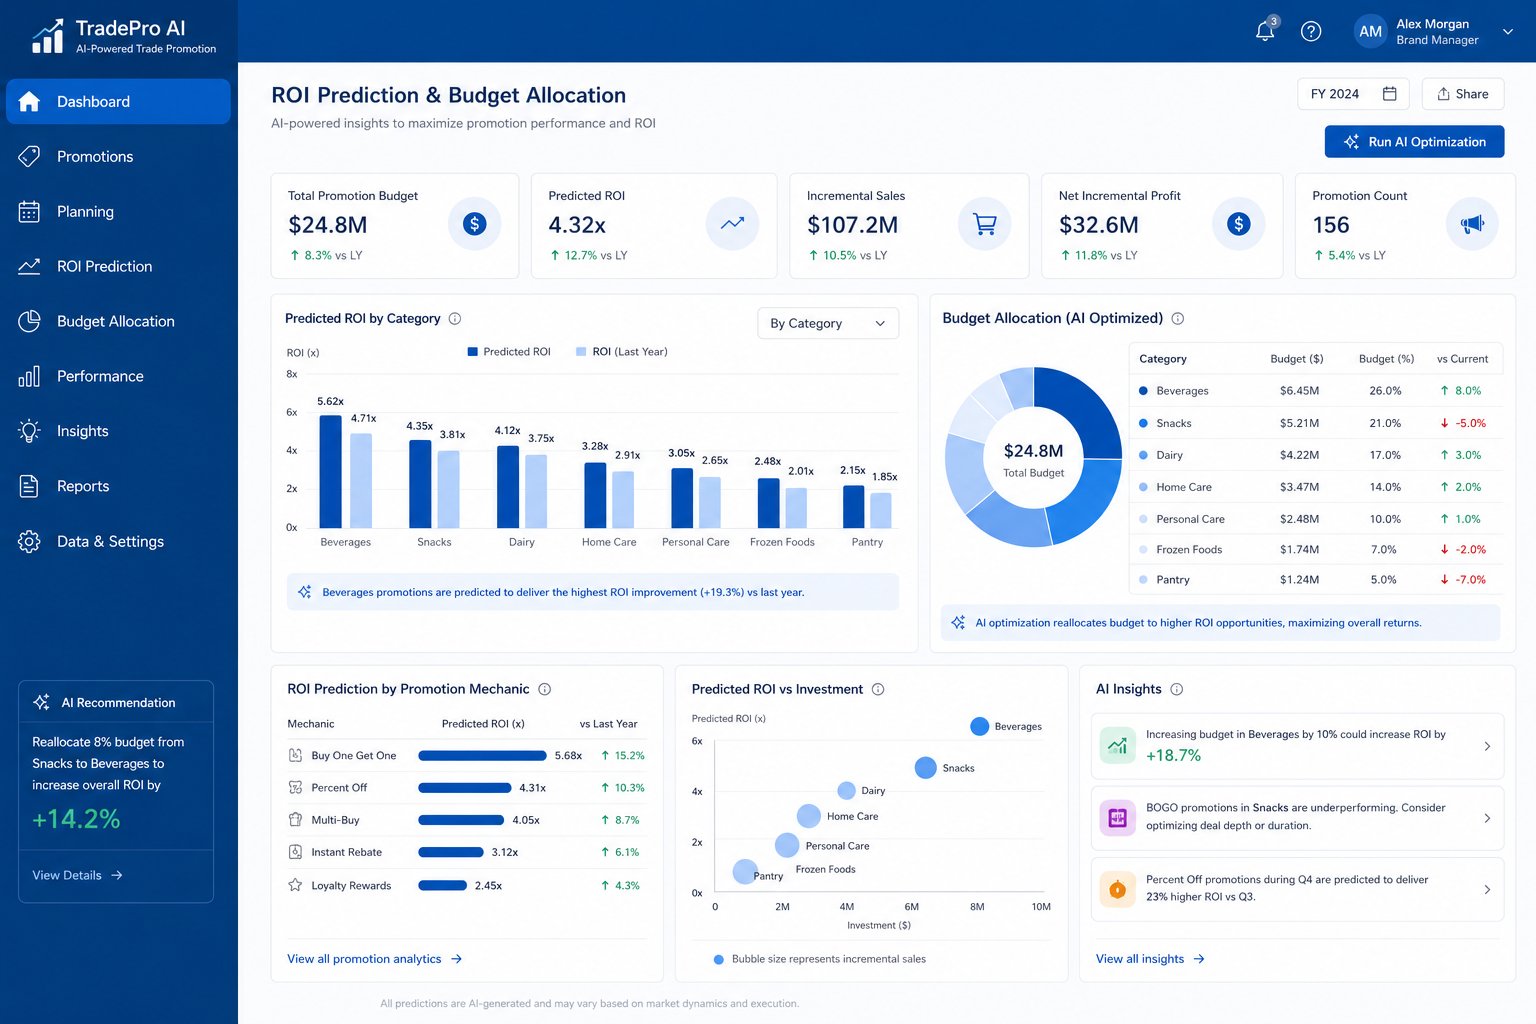Click the Share button
This screenshot has width=1536, height=1024.
1463,94
